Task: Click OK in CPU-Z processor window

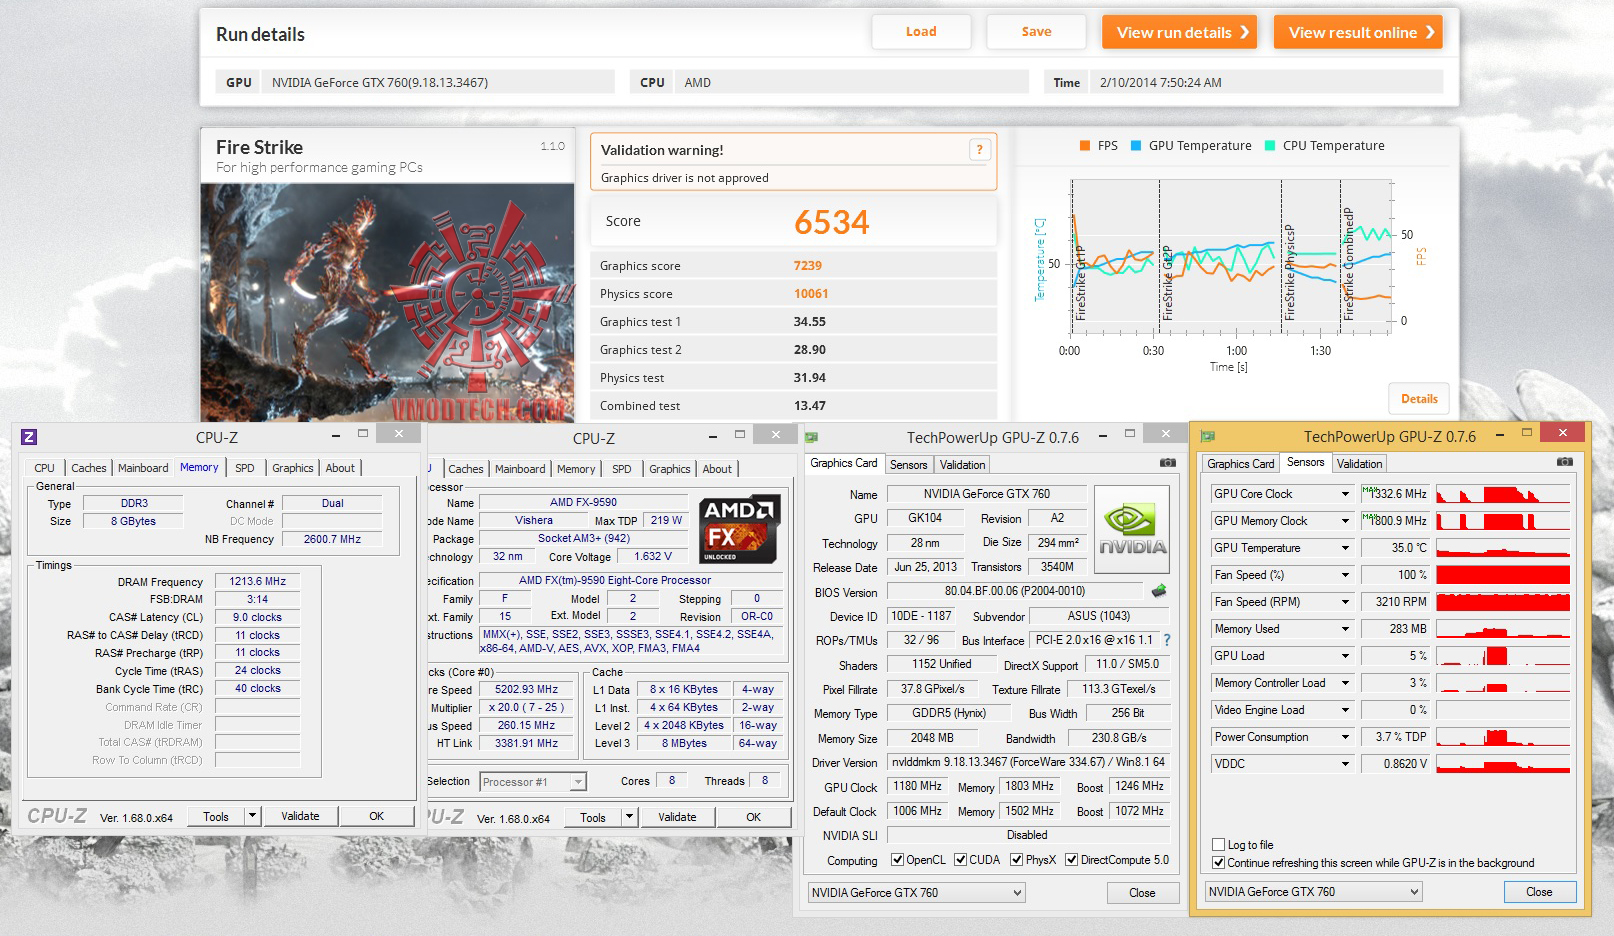Action: click(x=753, y=817)
